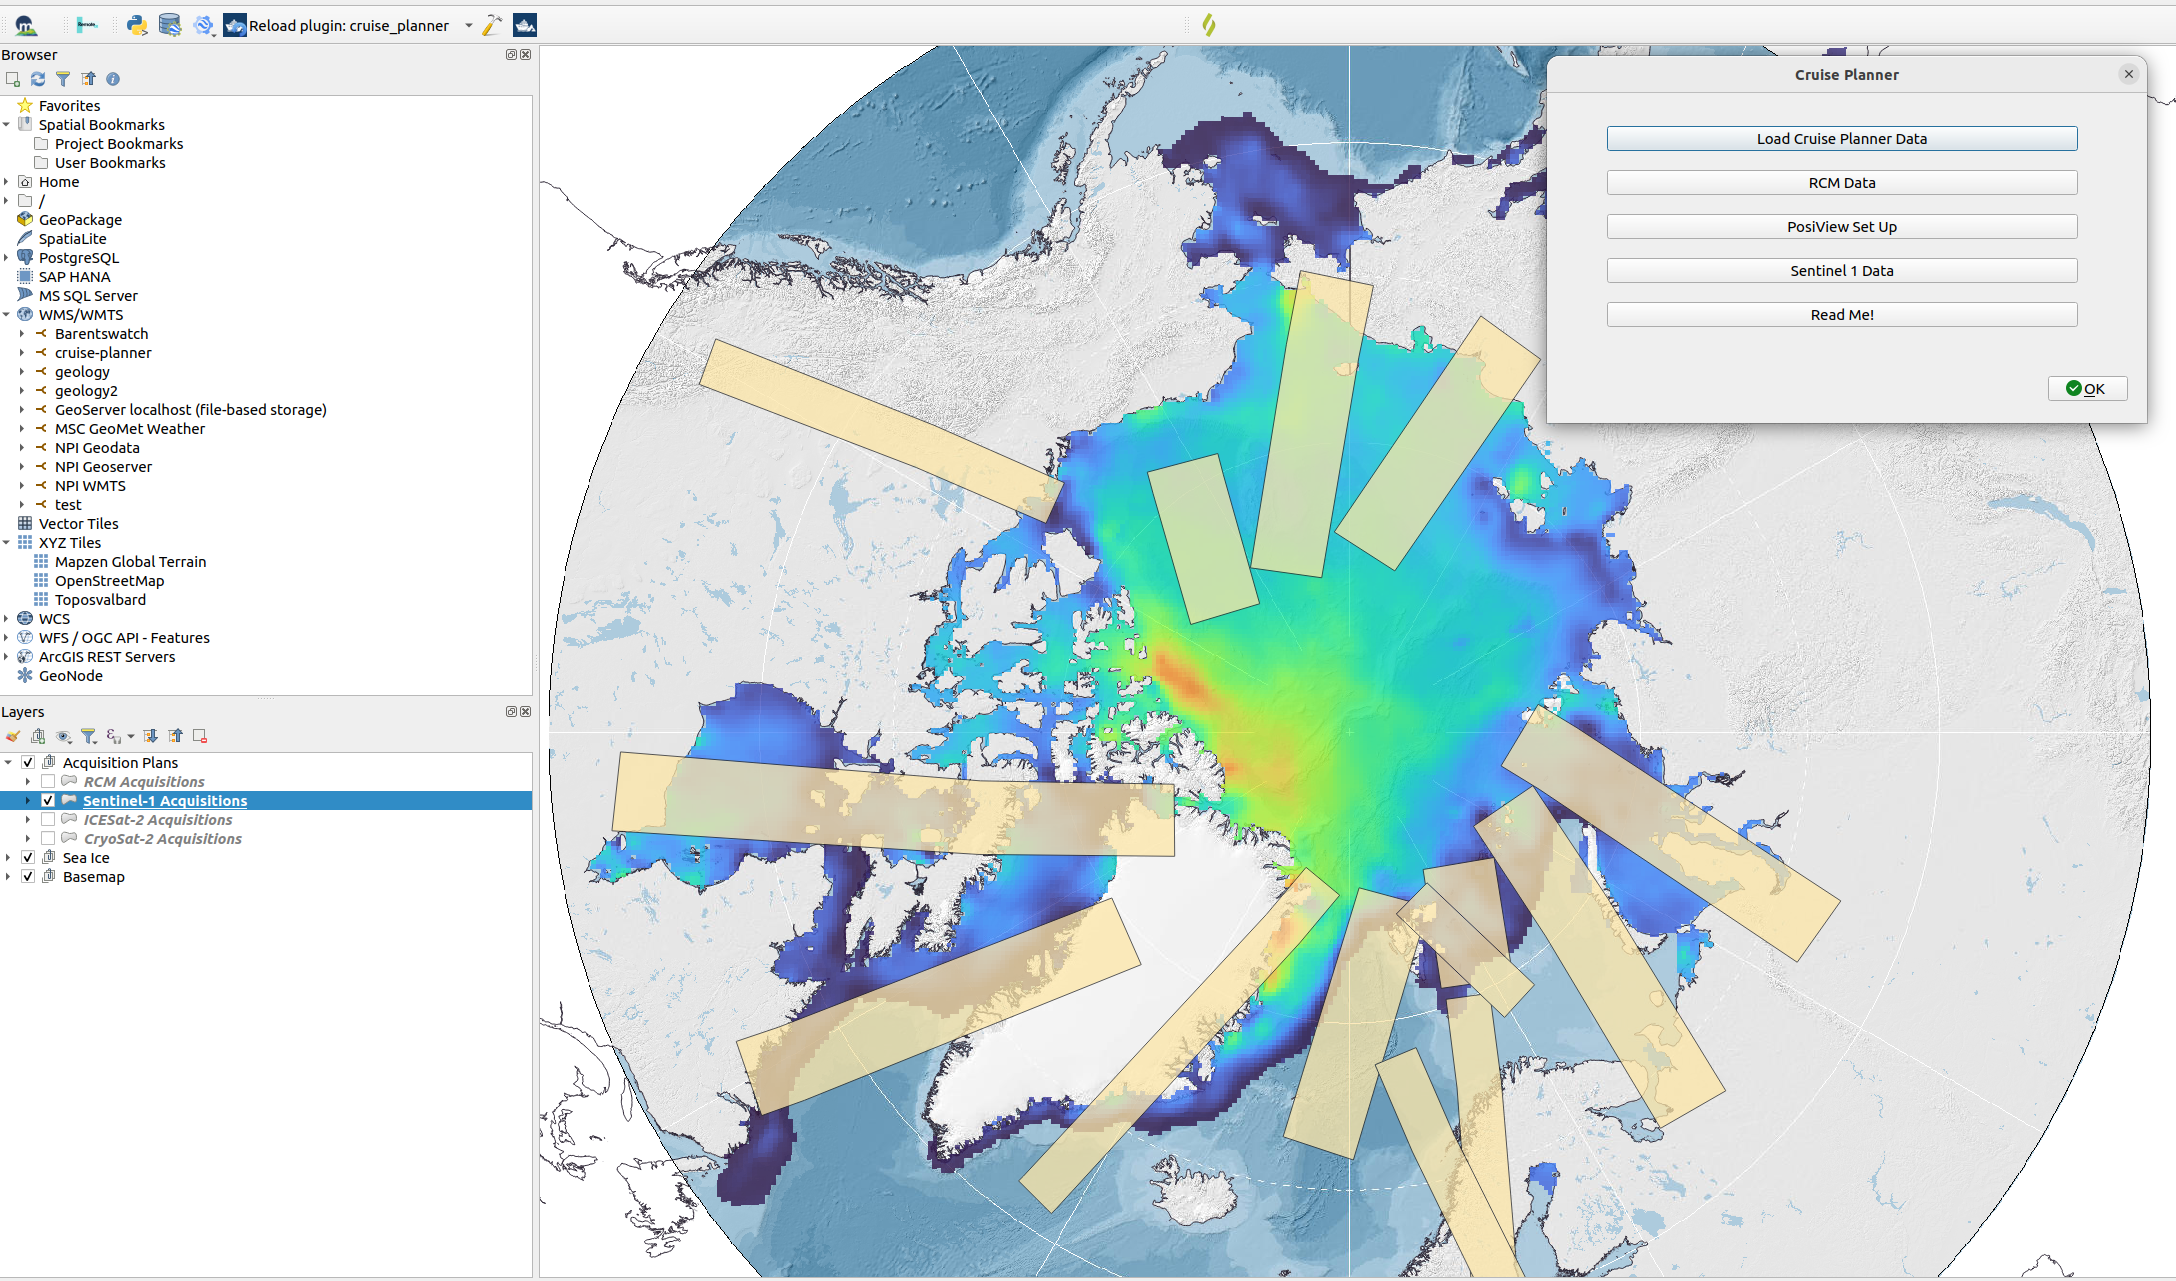Remove selected layer using Layers toolbar icon
This screenshot has height=1281, width=2176.
point(200,737)
